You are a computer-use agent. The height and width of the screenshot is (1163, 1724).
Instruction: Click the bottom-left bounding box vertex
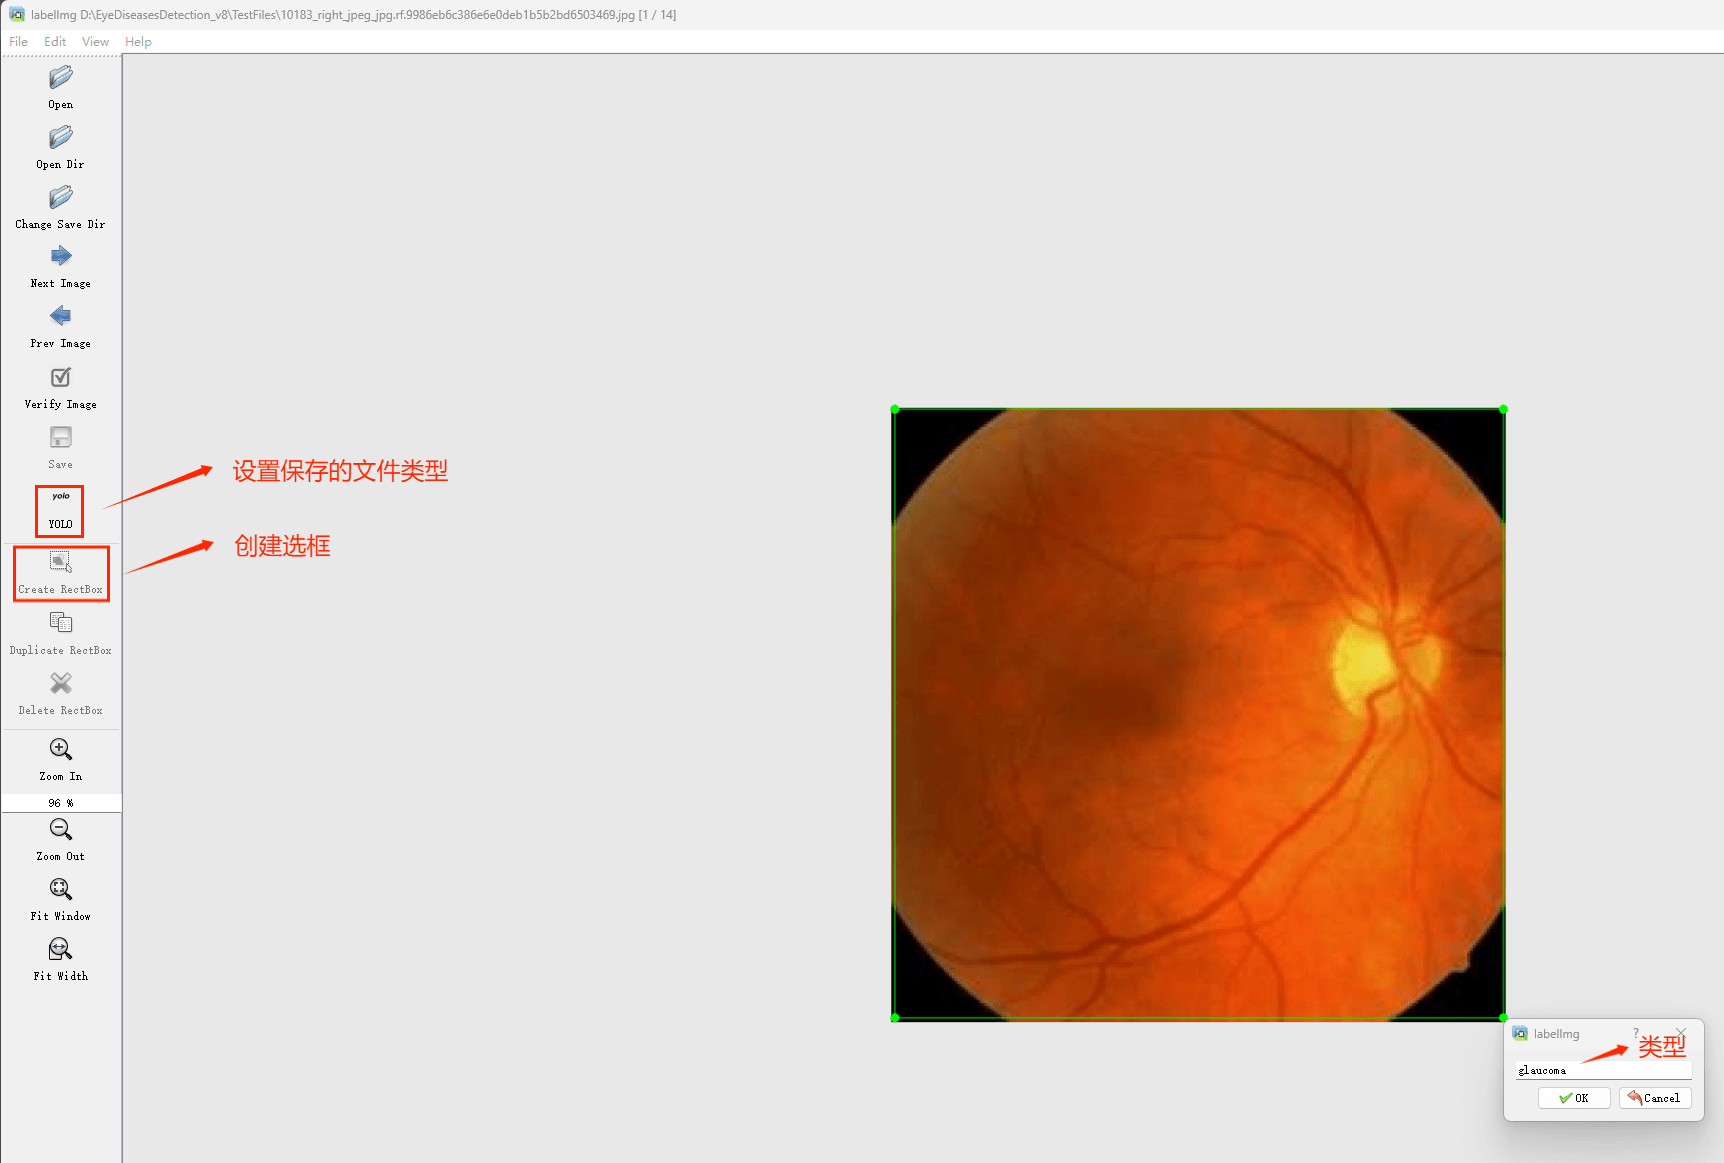tap(895, 1018)
